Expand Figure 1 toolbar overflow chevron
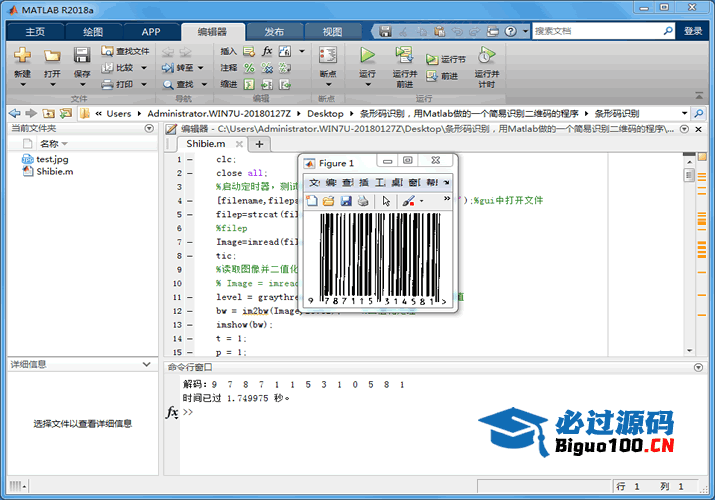This screenshot has height=500, width=715. point(447,198)
